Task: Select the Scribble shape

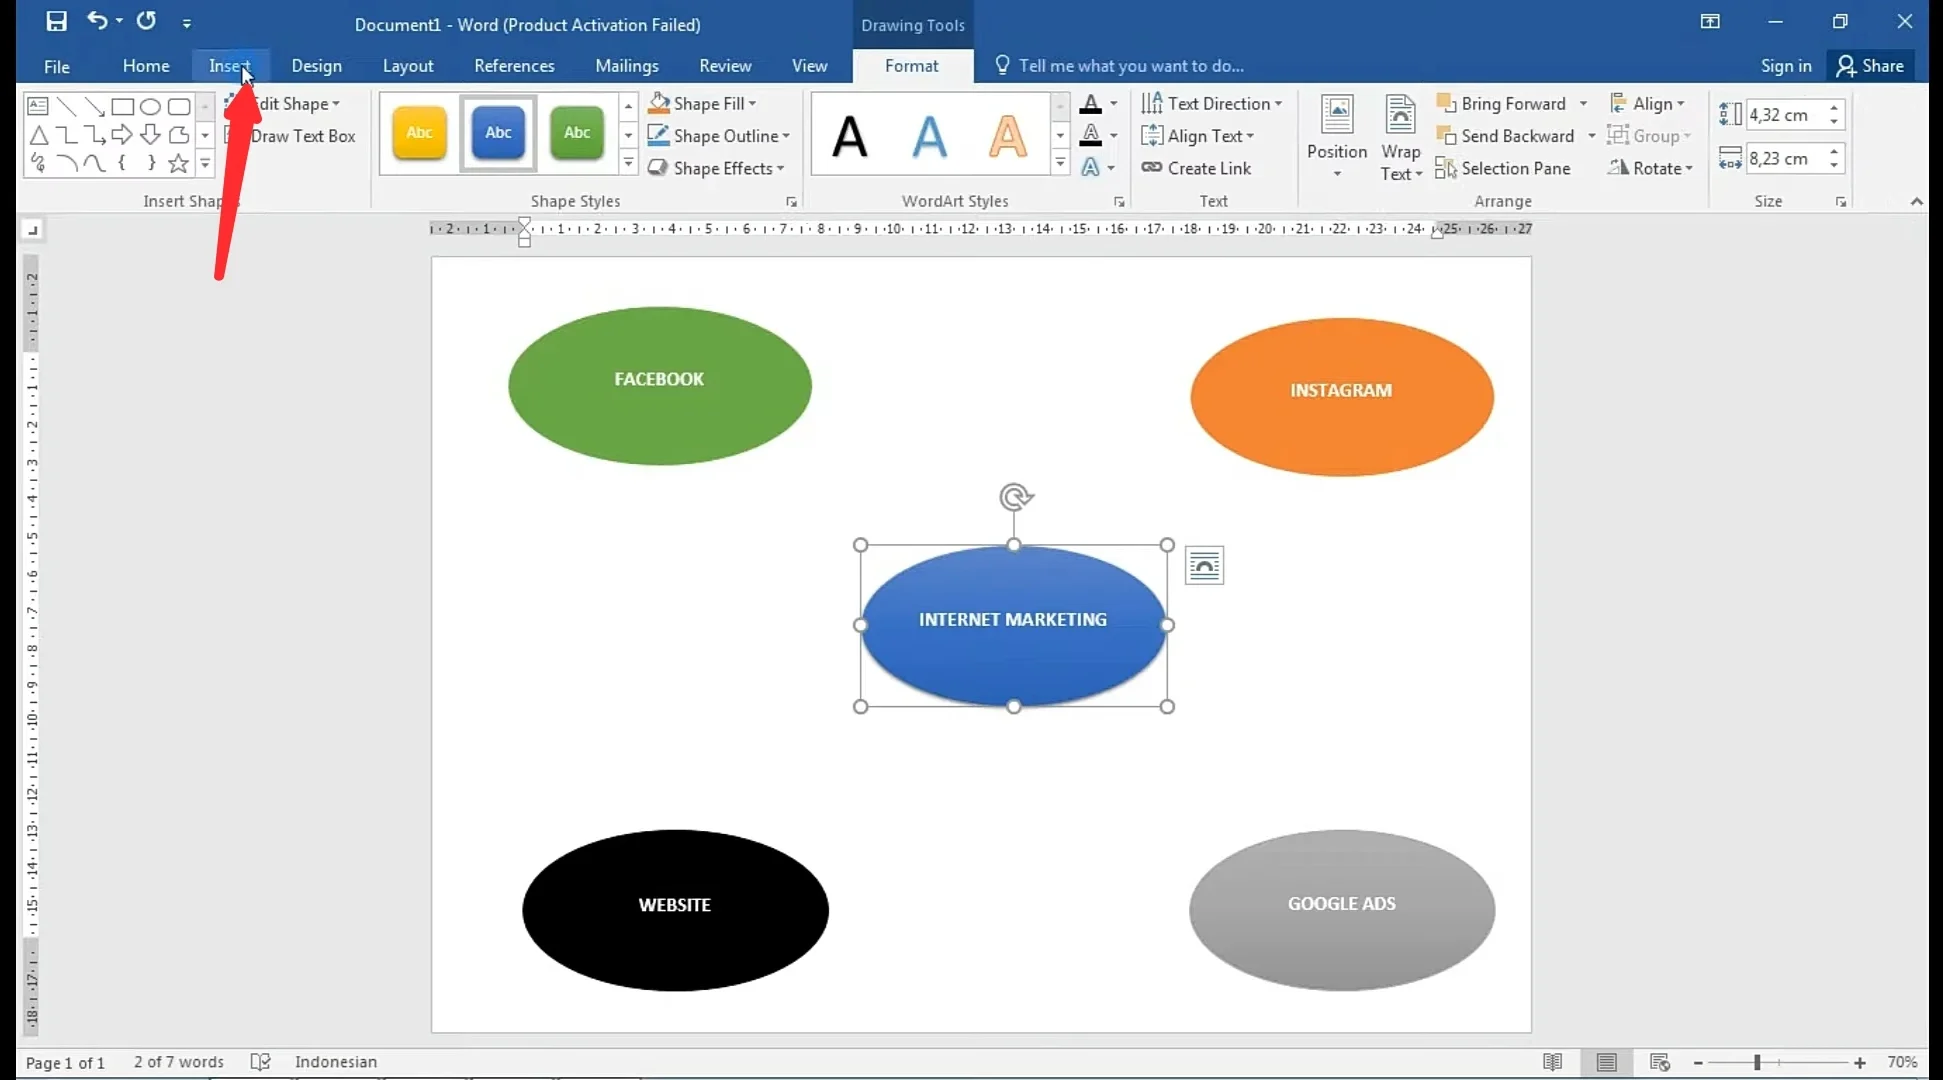Action: point(38,163)
